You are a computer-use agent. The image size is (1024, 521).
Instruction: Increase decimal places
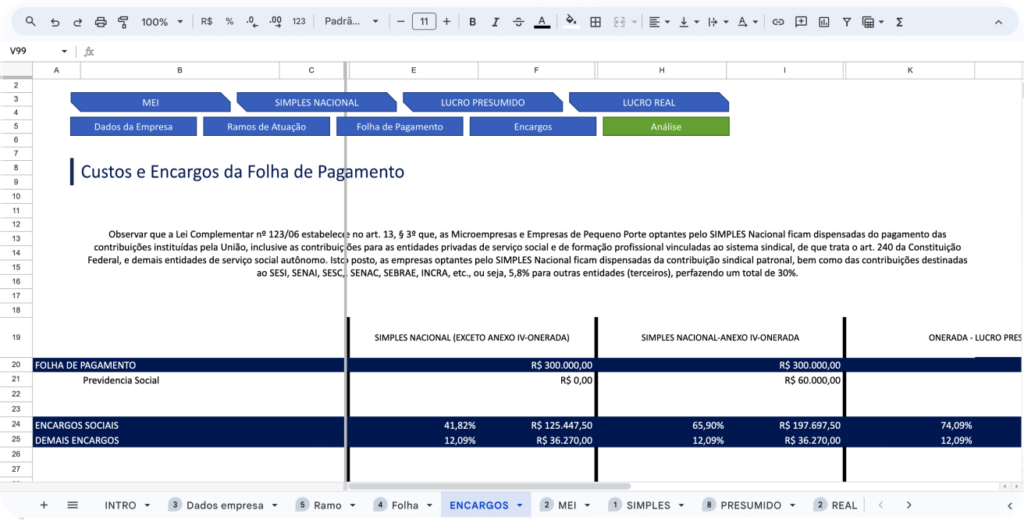pyautogui.click(x=276, y=22)
